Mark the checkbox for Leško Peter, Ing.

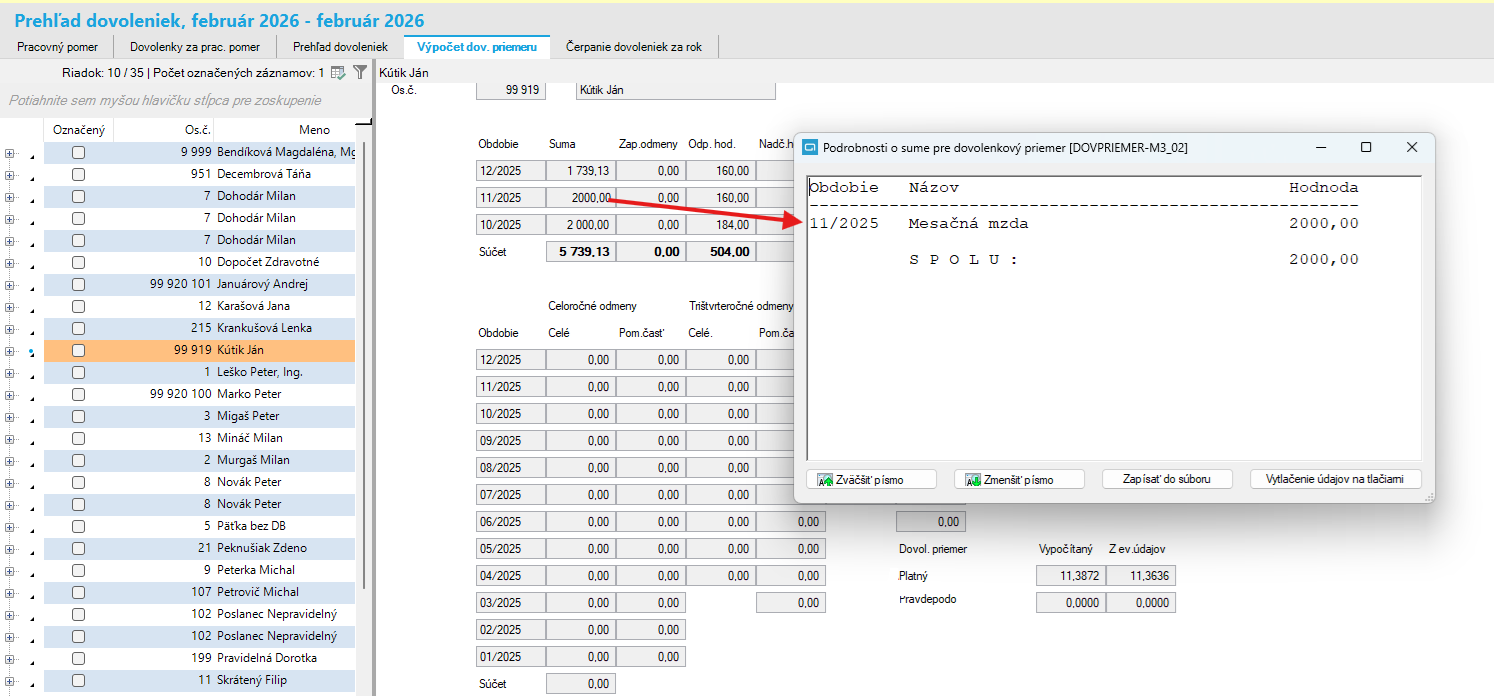coord(78,373)
